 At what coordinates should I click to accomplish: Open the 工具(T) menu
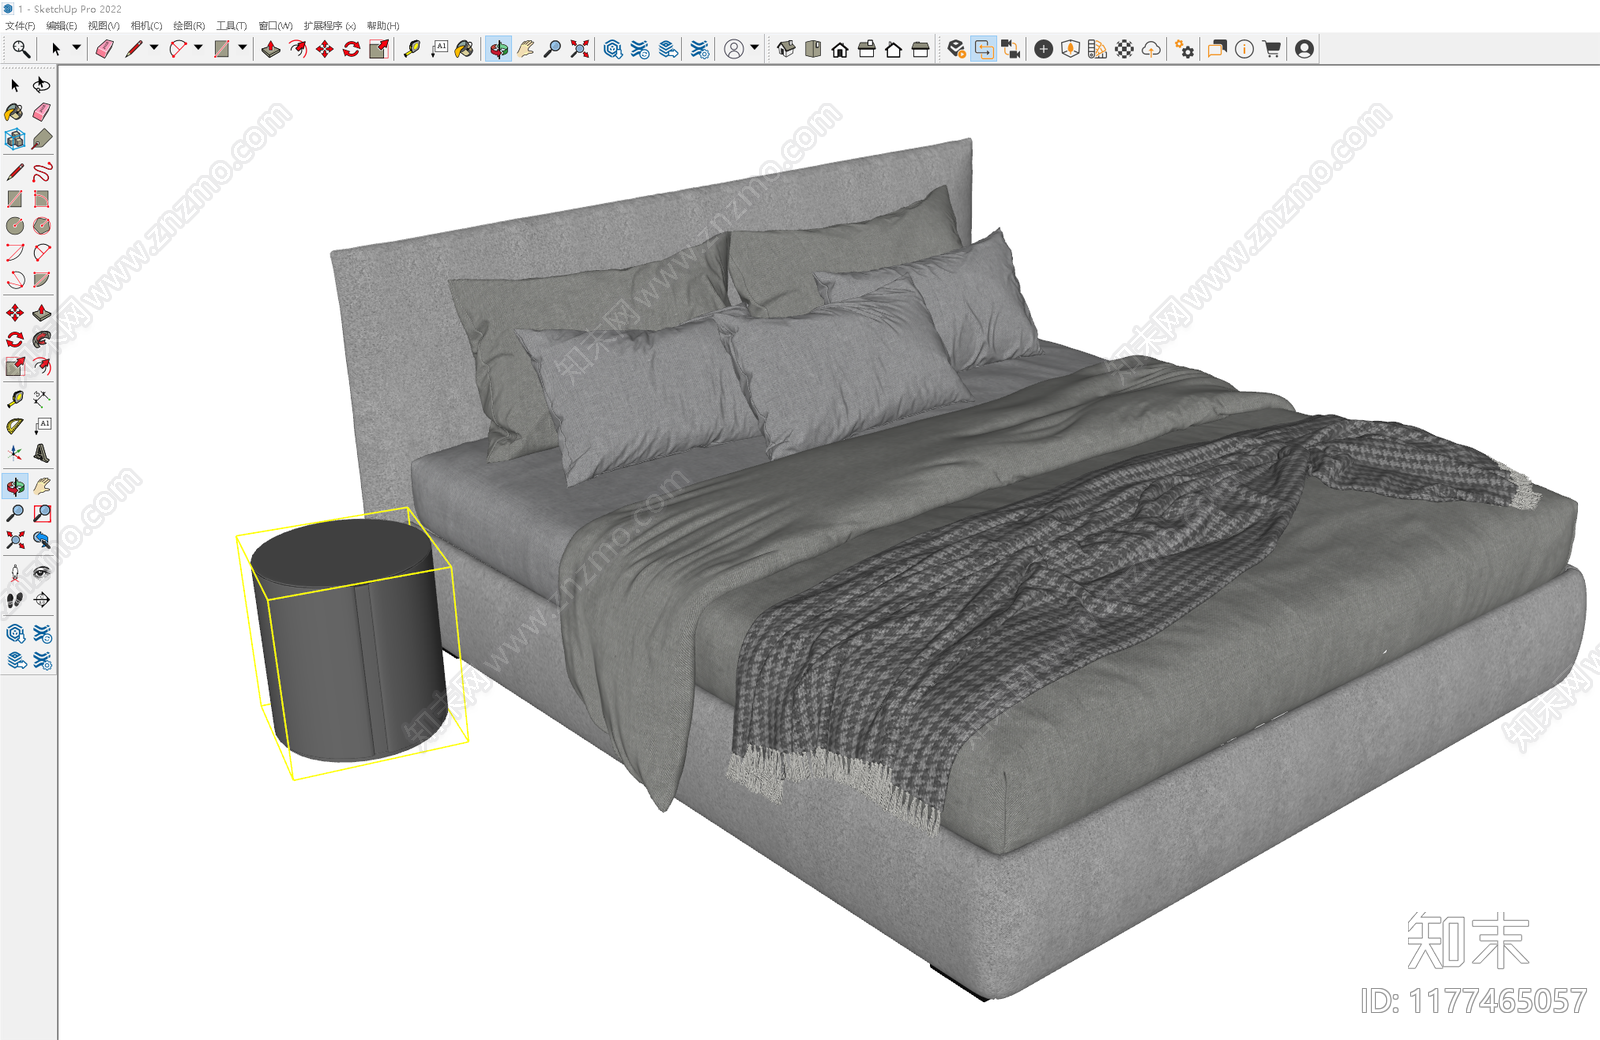coord(231,26)
